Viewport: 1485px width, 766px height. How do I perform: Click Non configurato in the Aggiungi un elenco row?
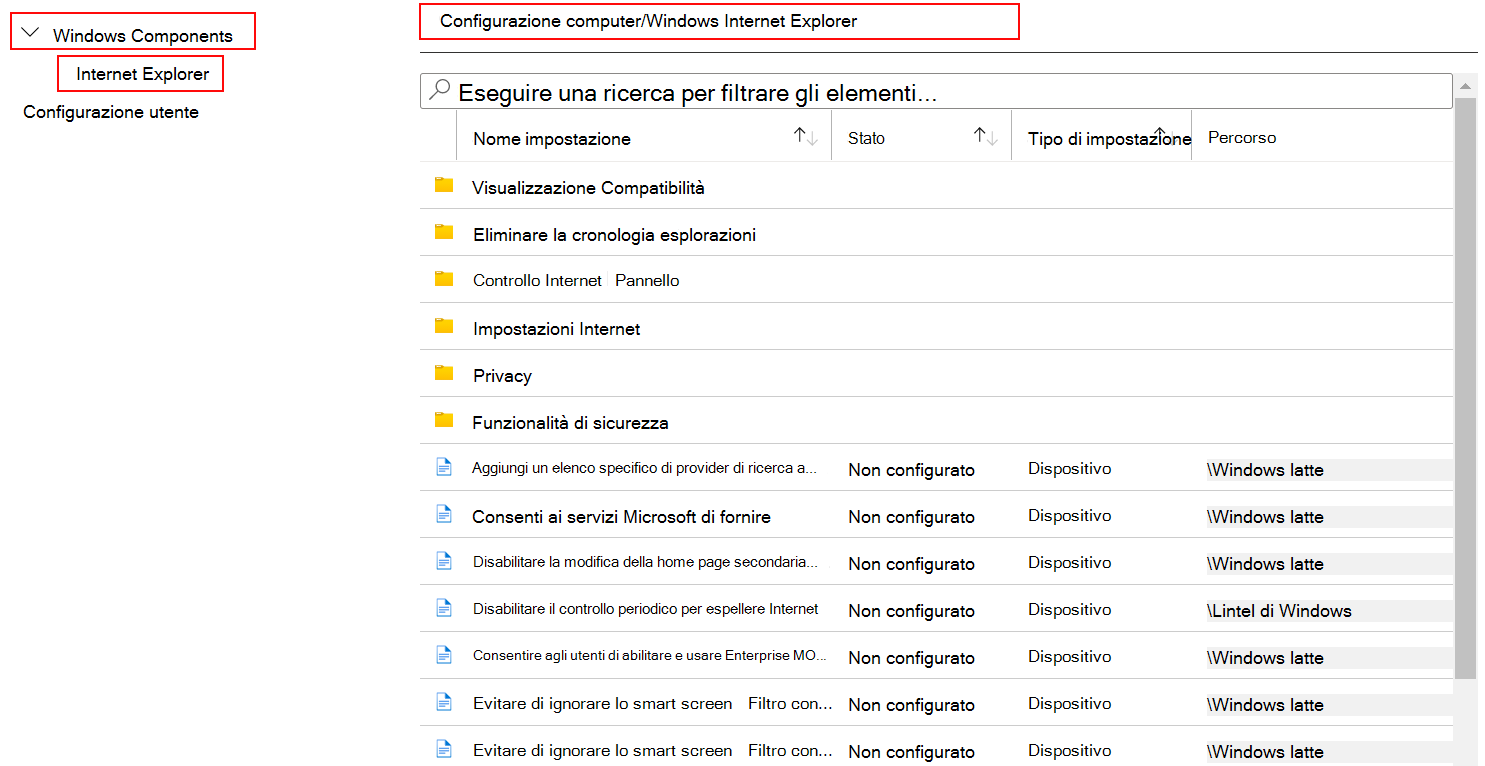(911, 469)
